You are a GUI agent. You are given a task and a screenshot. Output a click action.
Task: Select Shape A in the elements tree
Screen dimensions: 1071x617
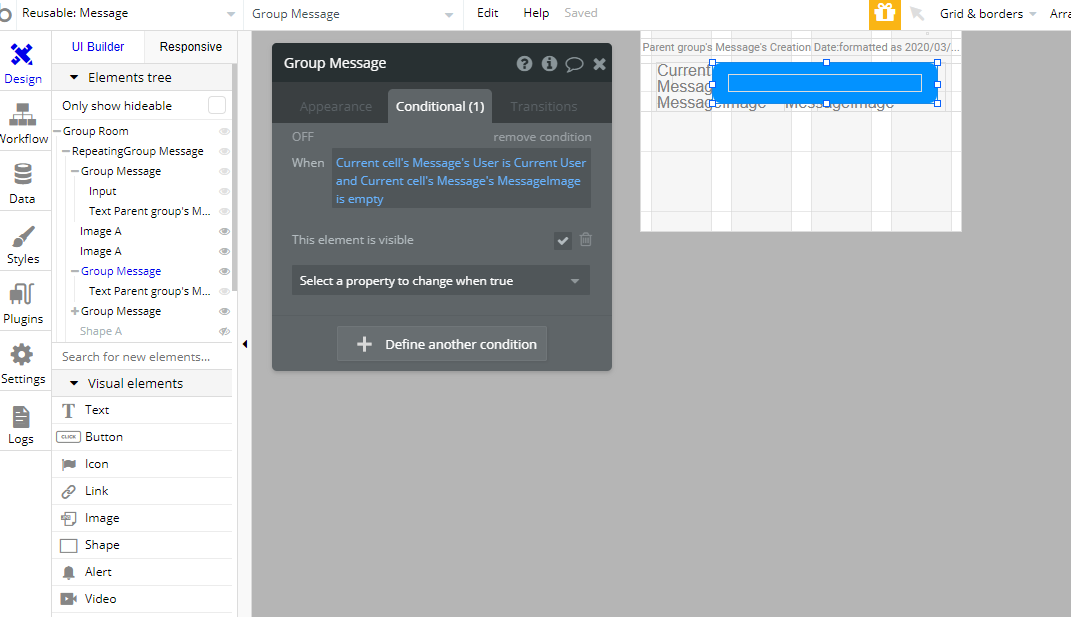[100, 331]
